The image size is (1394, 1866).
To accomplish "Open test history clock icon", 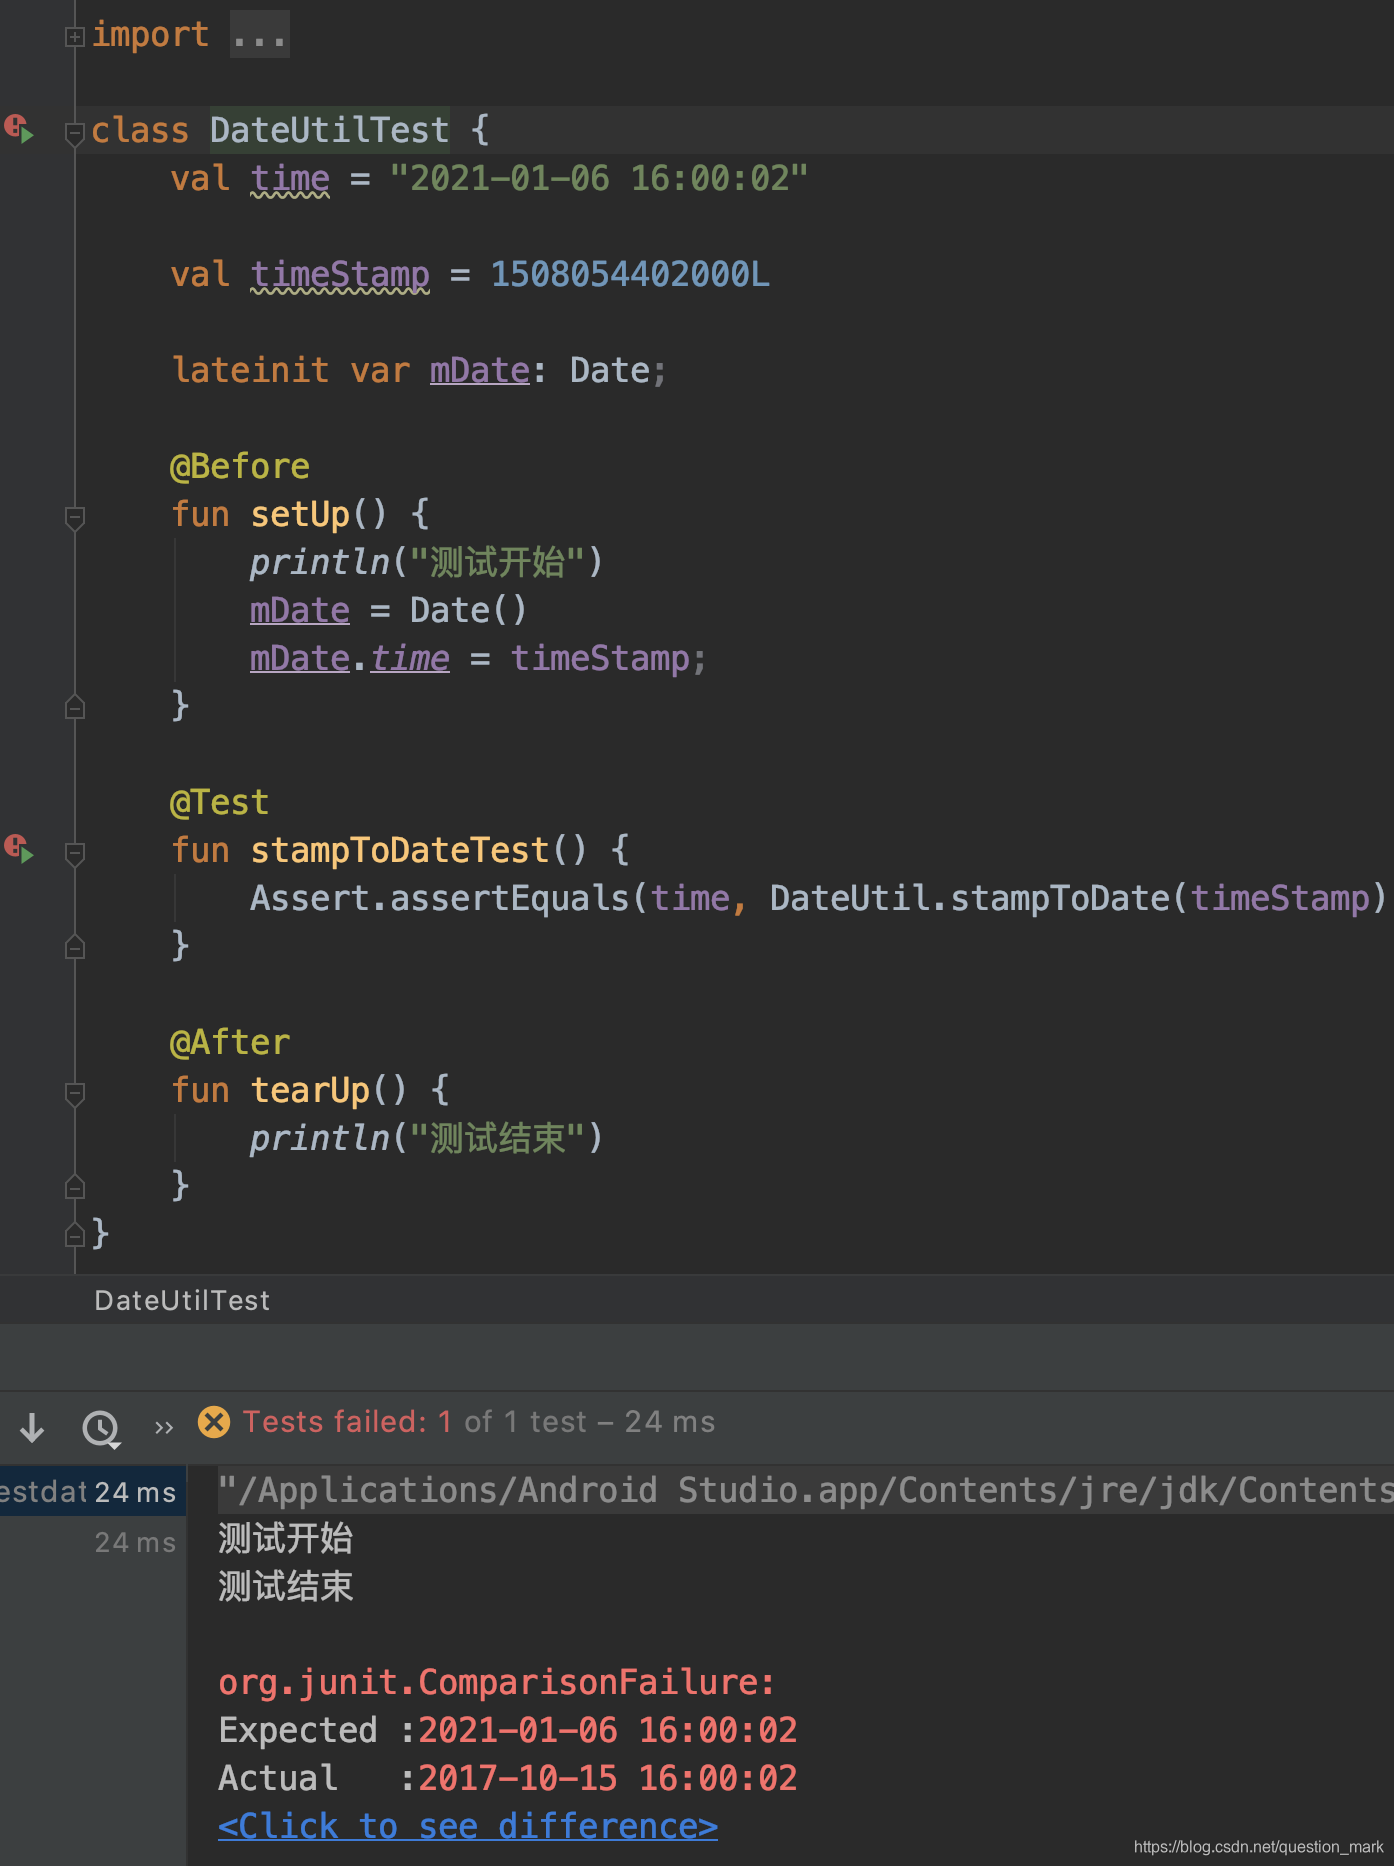I will click(x=101, y=1428).
